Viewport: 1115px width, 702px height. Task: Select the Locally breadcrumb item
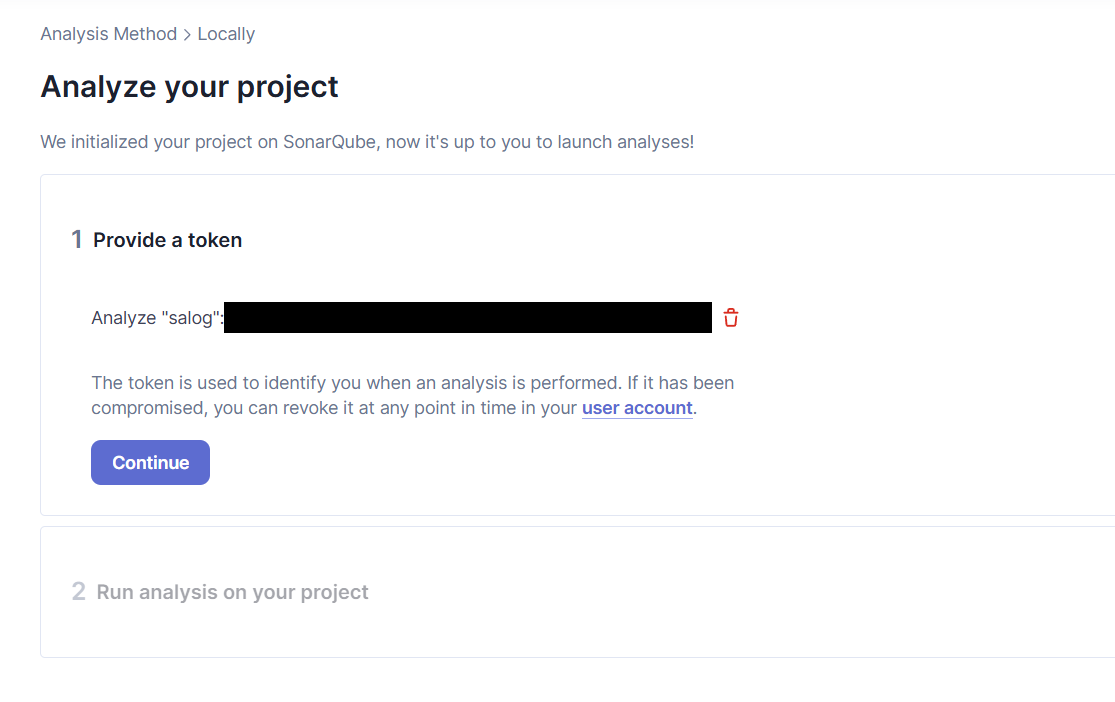tap(226, 34)
